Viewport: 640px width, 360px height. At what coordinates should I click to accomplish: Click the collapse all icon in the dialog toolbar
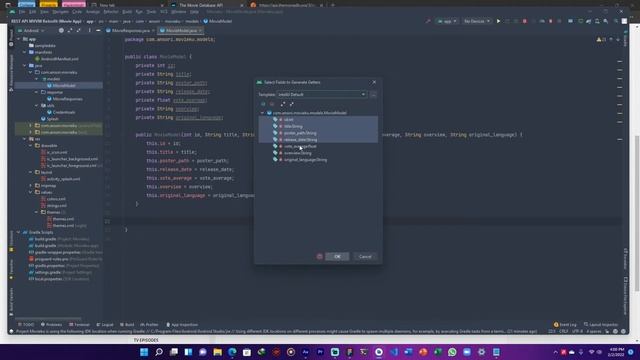(291, 104)
